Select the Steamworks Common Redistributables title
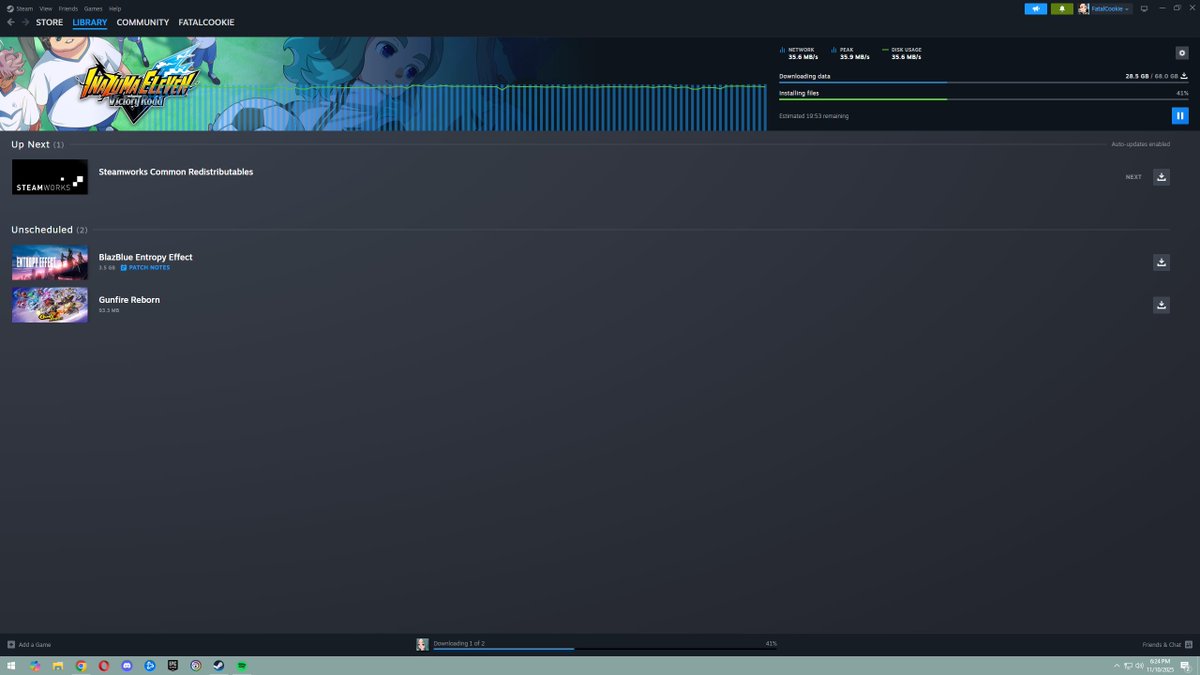Image resolution: width=1200 pixels, height=675 pixels. [176, 172]
